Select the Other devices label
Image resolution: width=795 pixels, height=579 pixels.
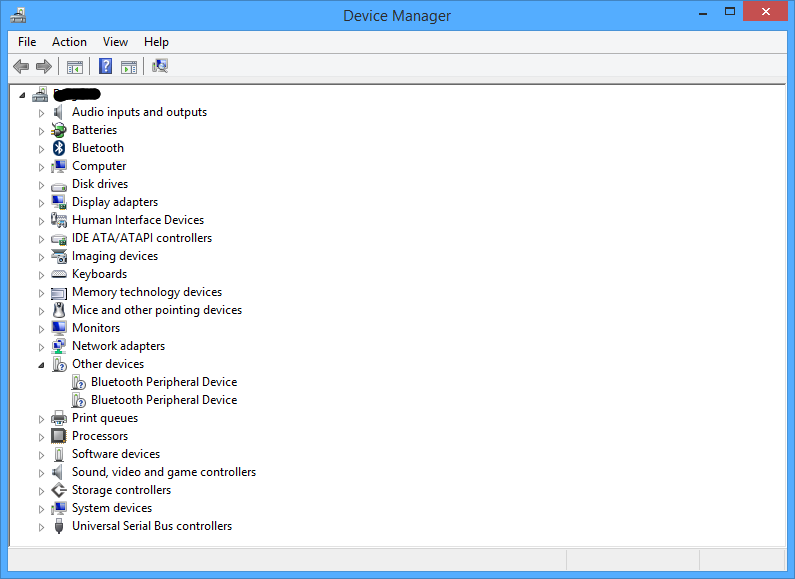[x=108, y=364]
